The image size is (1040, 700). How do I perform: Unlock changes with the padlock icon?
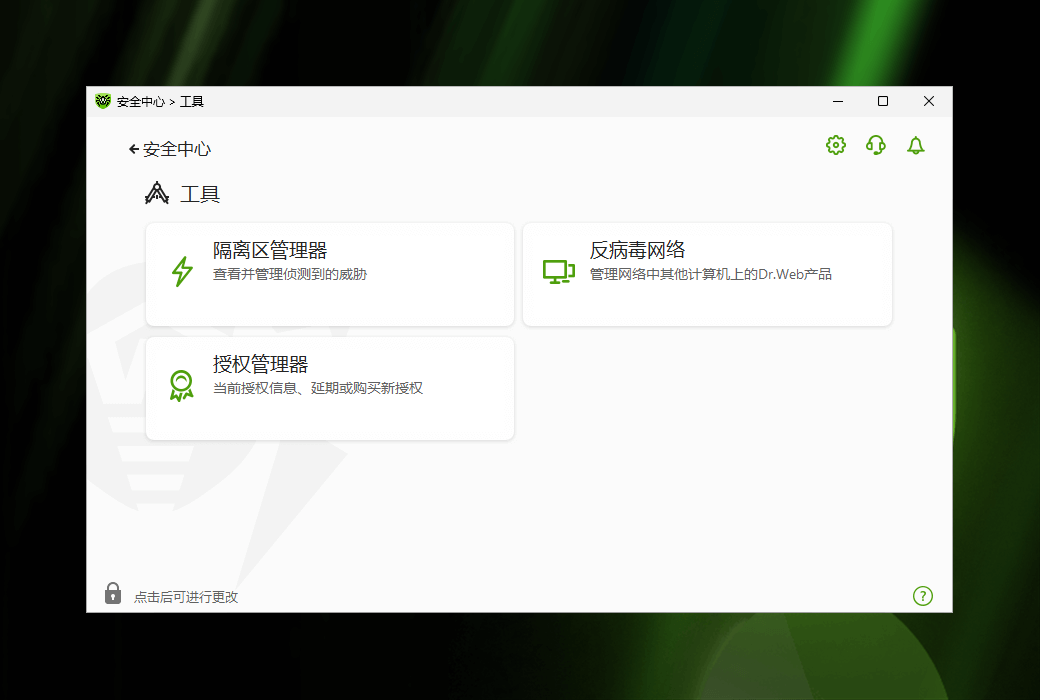coord(113,593)
